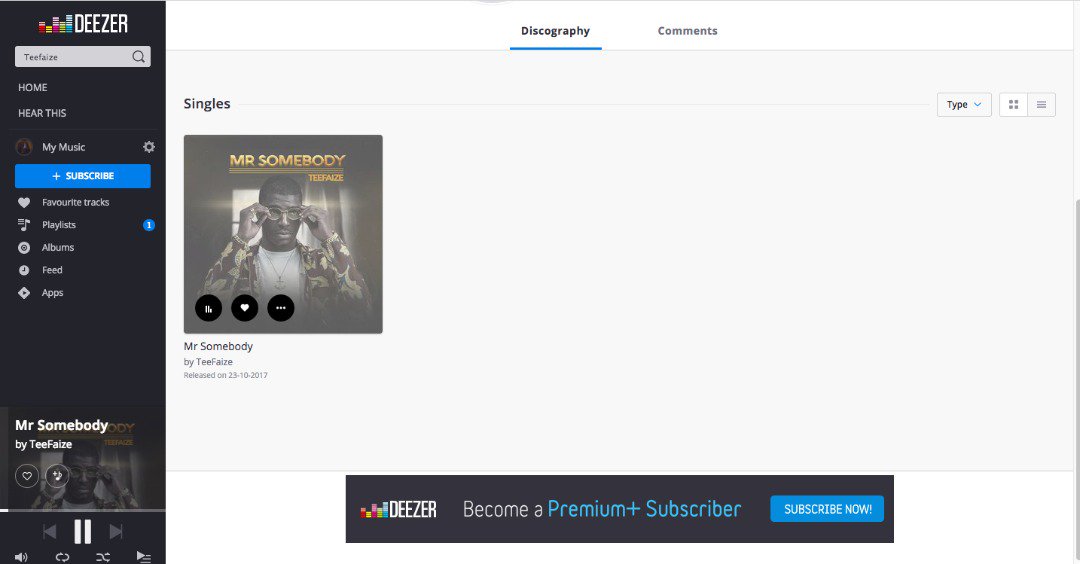Screen dimensions: 1080x564
Task: Pause the current track
Action: 83,531
